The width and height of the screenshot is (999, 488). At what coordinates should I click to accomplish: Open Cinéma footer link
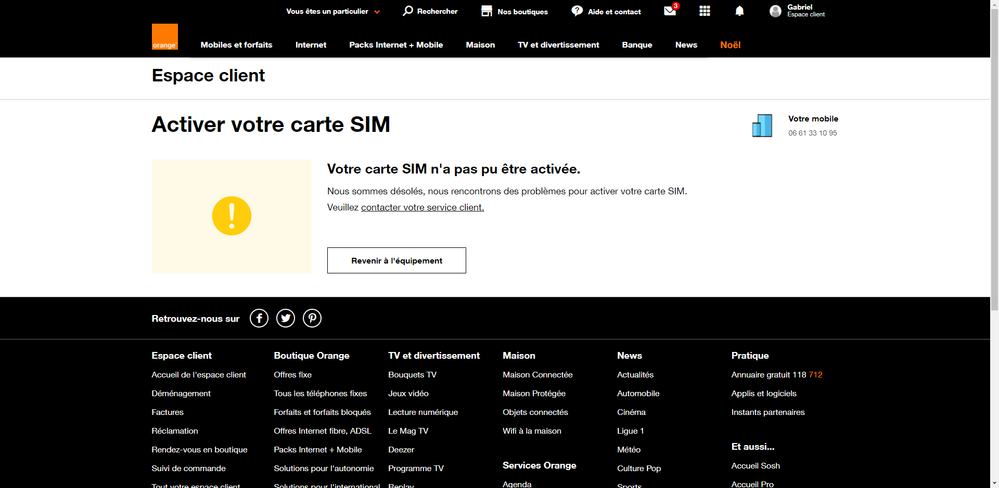pos(631,412)
